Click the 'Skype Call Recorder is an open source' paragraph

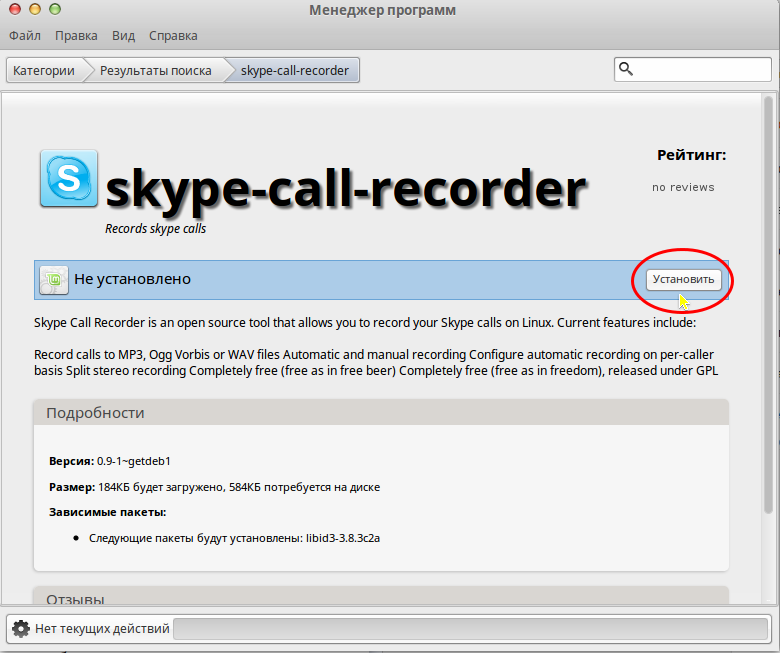(x=365, y=323)
